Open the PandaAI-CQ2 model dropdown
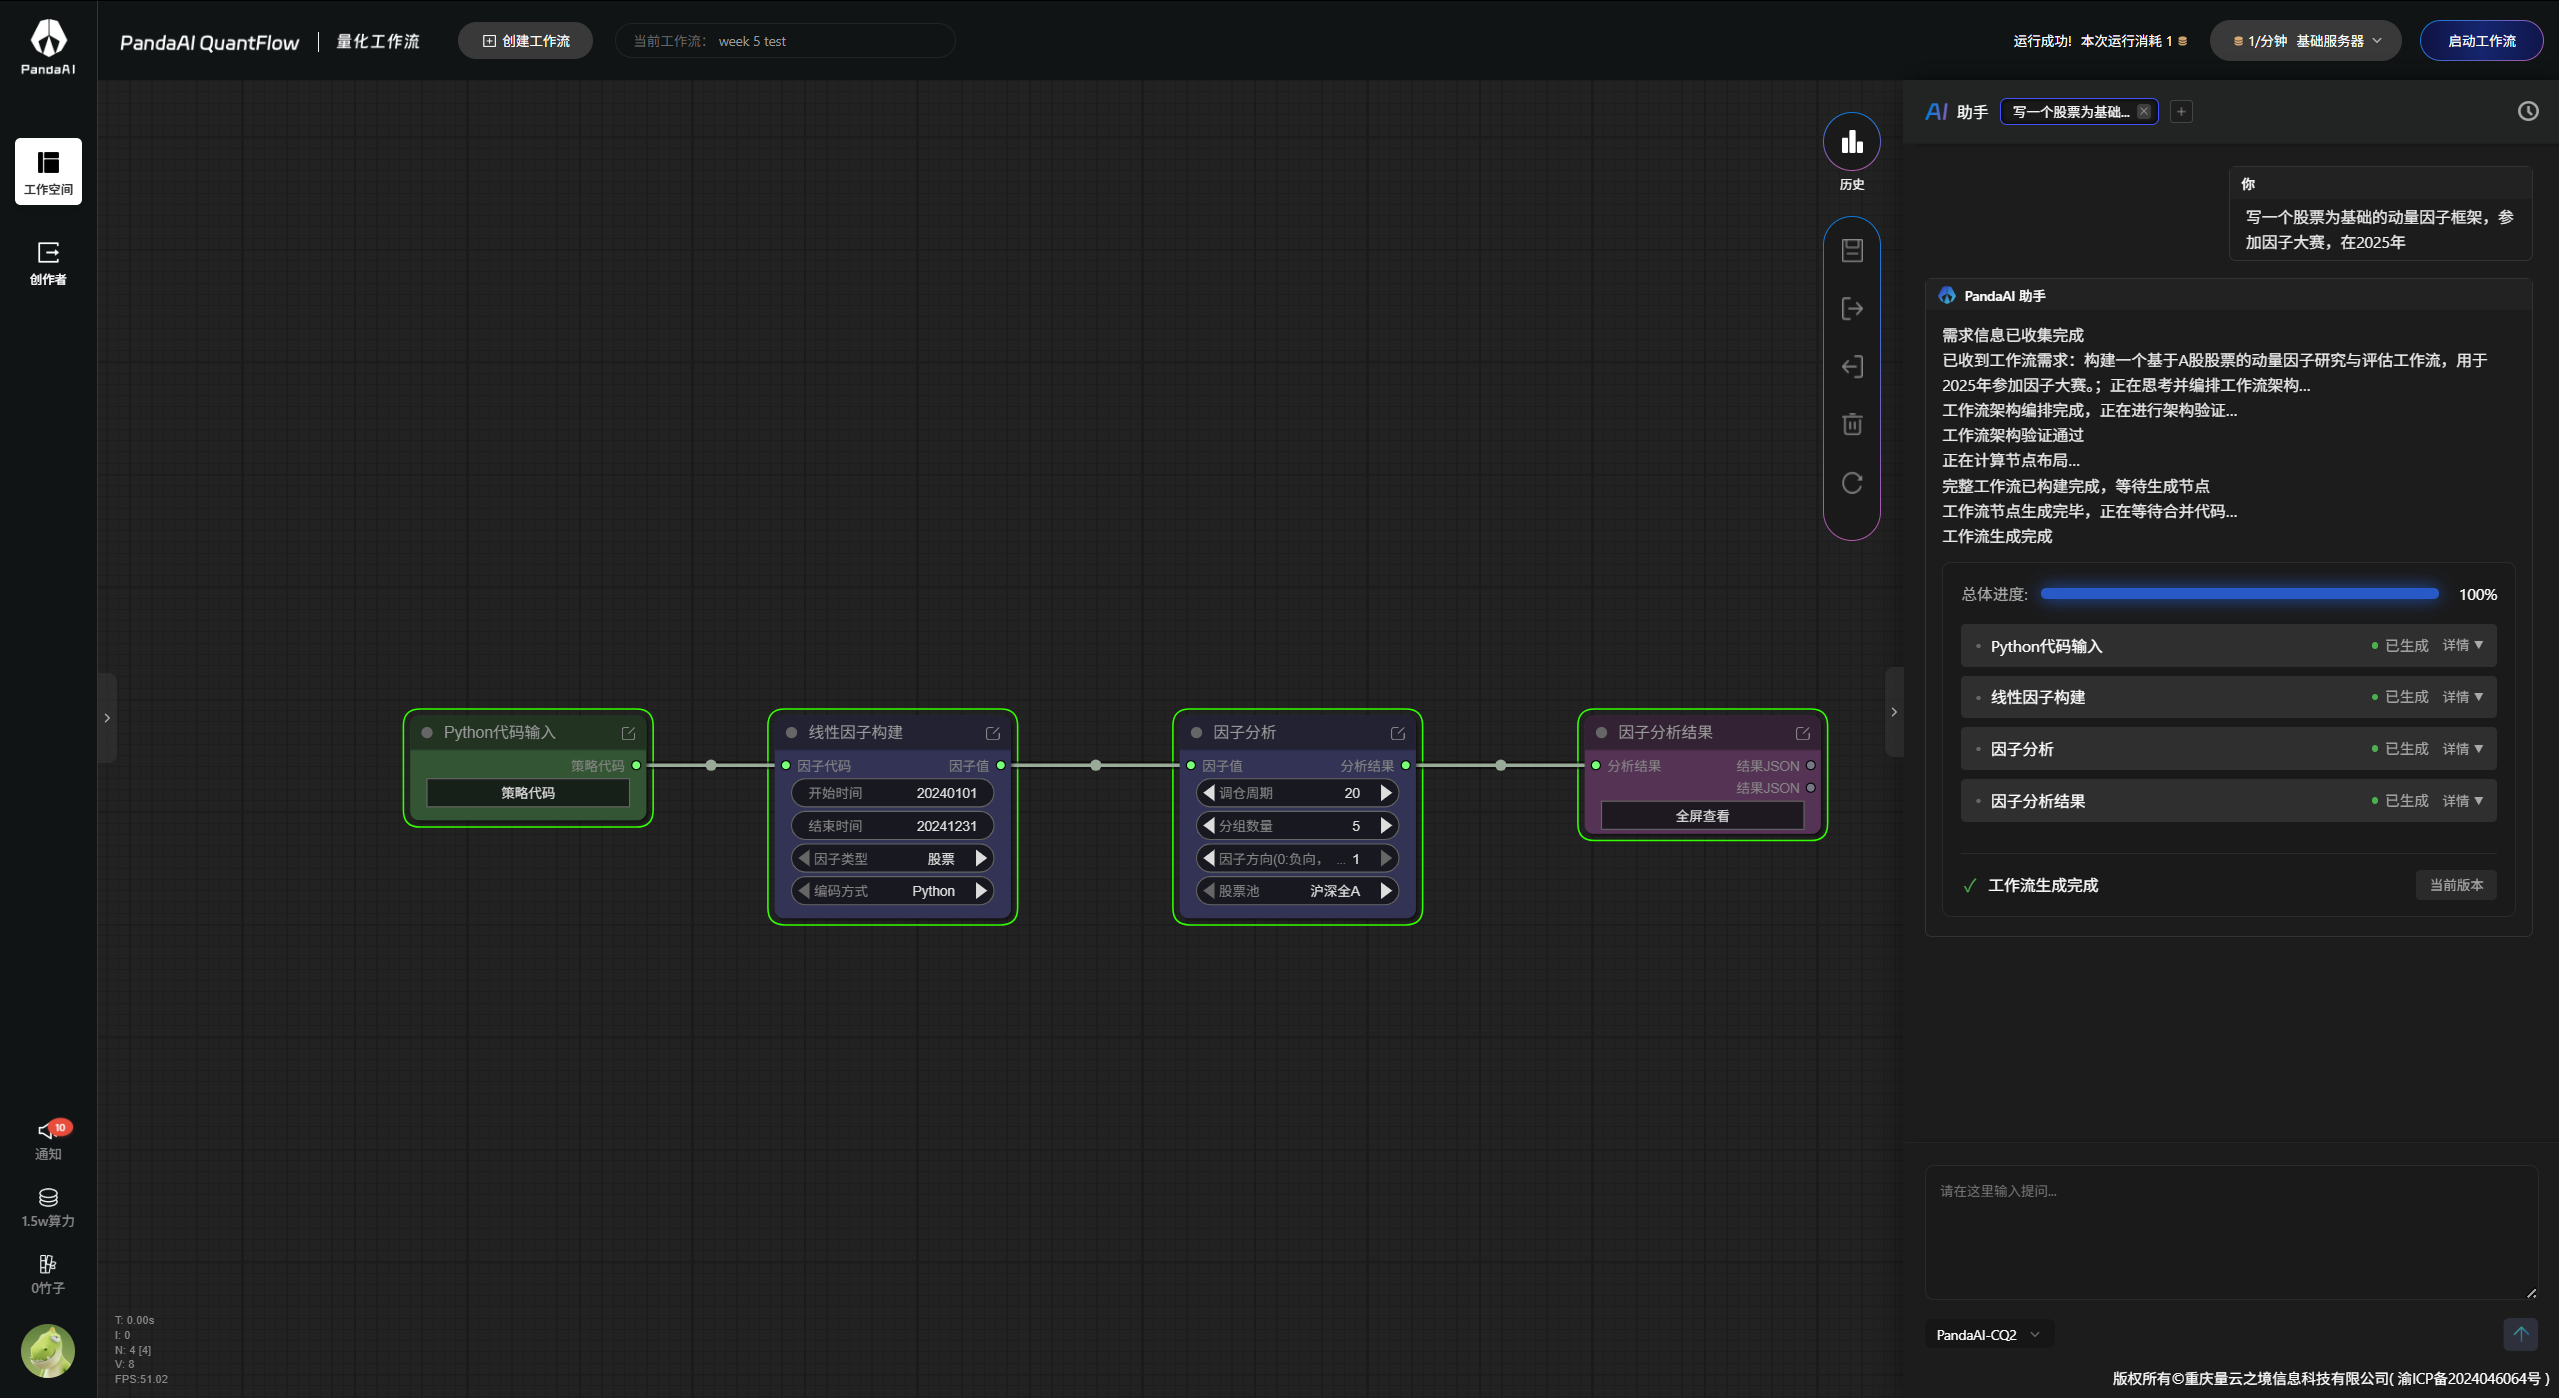Viewport: 2559px width, 1398px height. pyautogui.click(x=1988, y=1335)
